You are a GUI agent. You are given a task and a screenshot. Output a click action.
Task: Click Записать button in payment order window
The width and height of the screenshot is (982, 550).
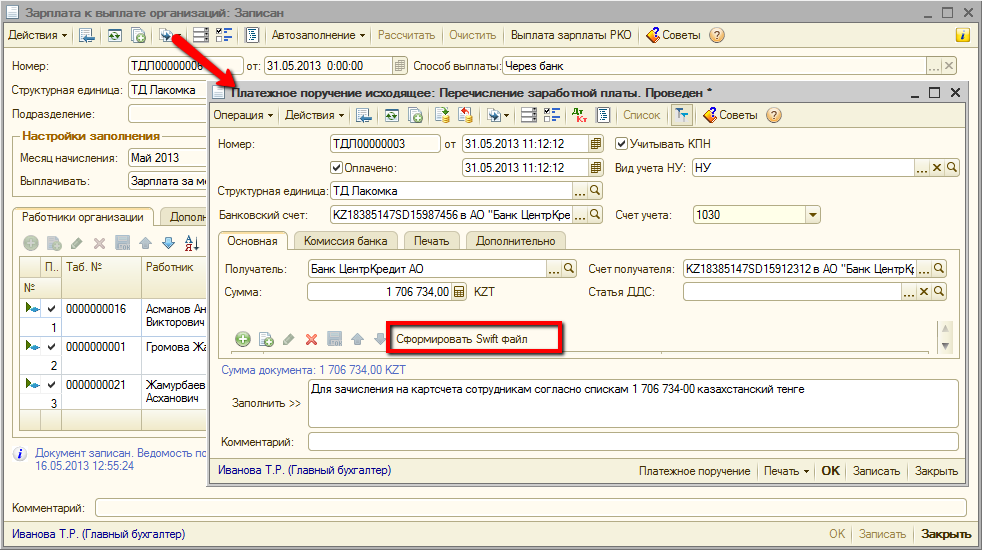tap(877, 471)
